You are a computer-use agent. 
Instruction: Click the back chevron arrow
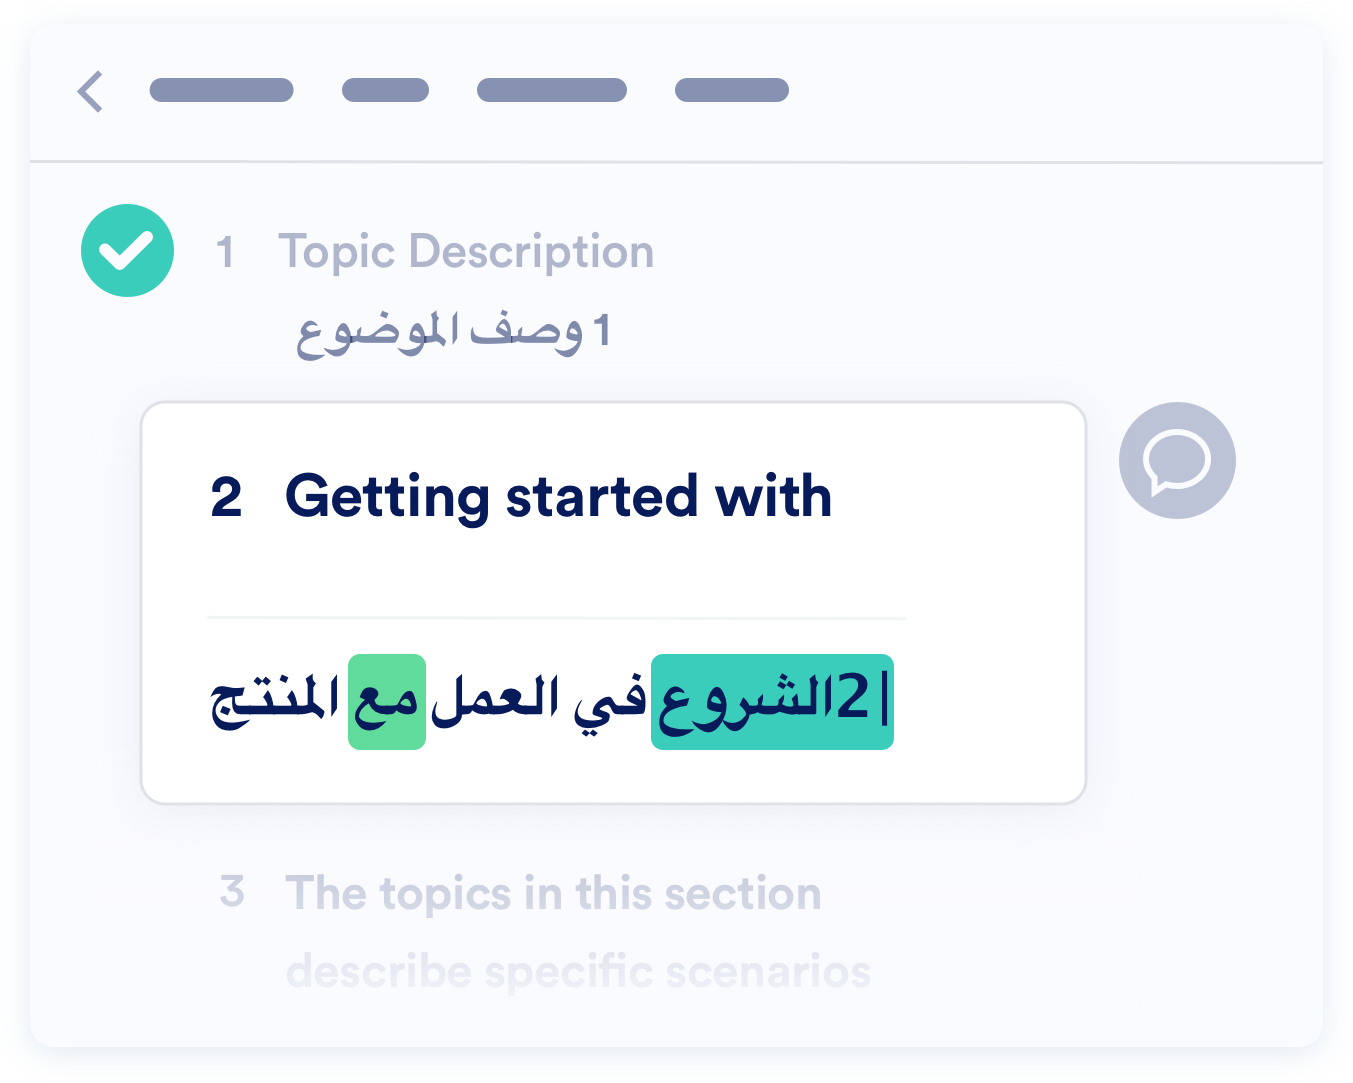pos(90,91)
